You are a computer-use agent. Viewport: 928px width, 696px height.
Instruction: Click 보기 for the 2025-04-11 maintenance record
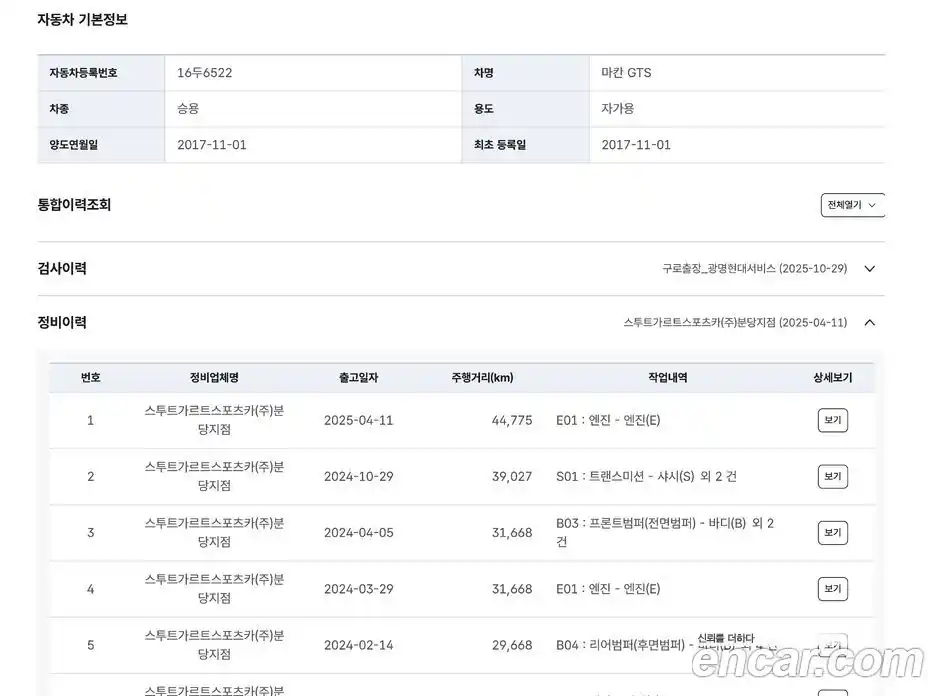click(832, 421)
